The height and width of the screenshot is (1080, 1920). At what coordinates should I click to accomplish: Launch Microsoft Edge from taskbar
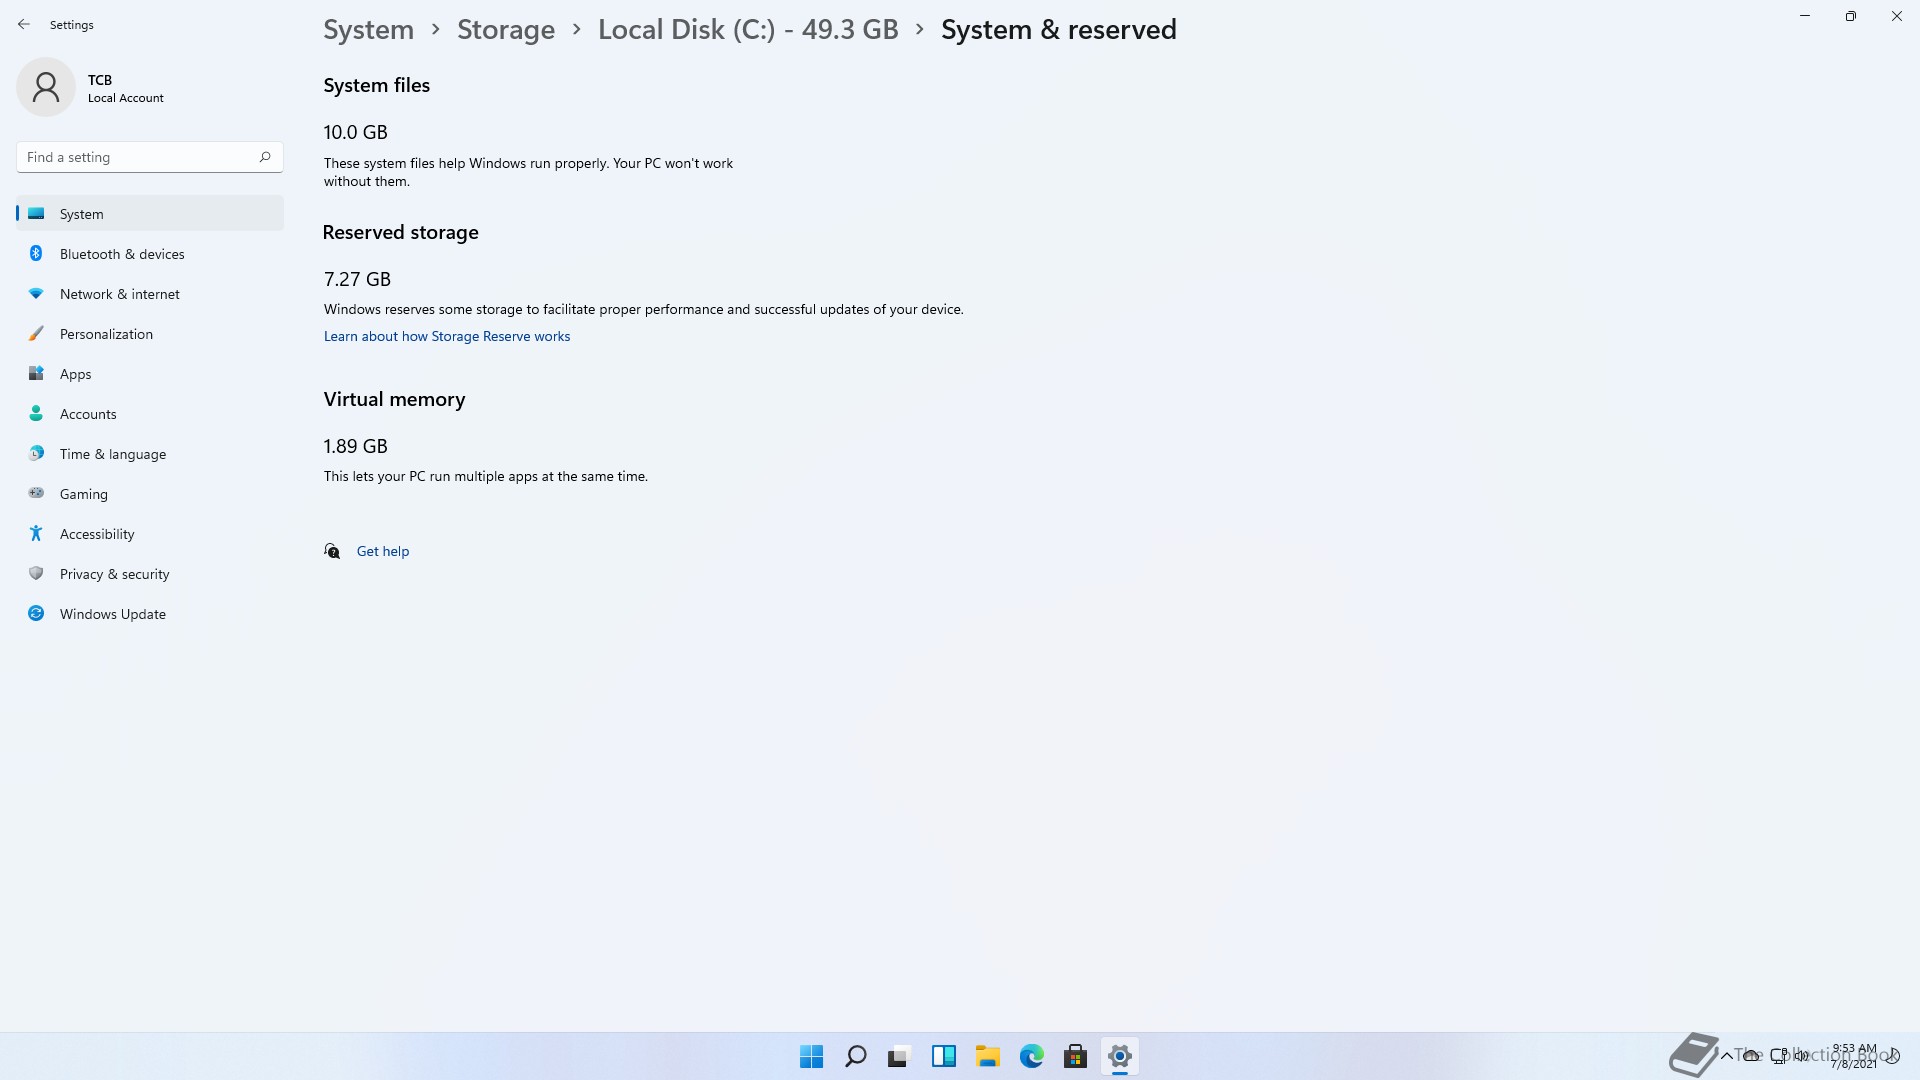(1031, 1056)
